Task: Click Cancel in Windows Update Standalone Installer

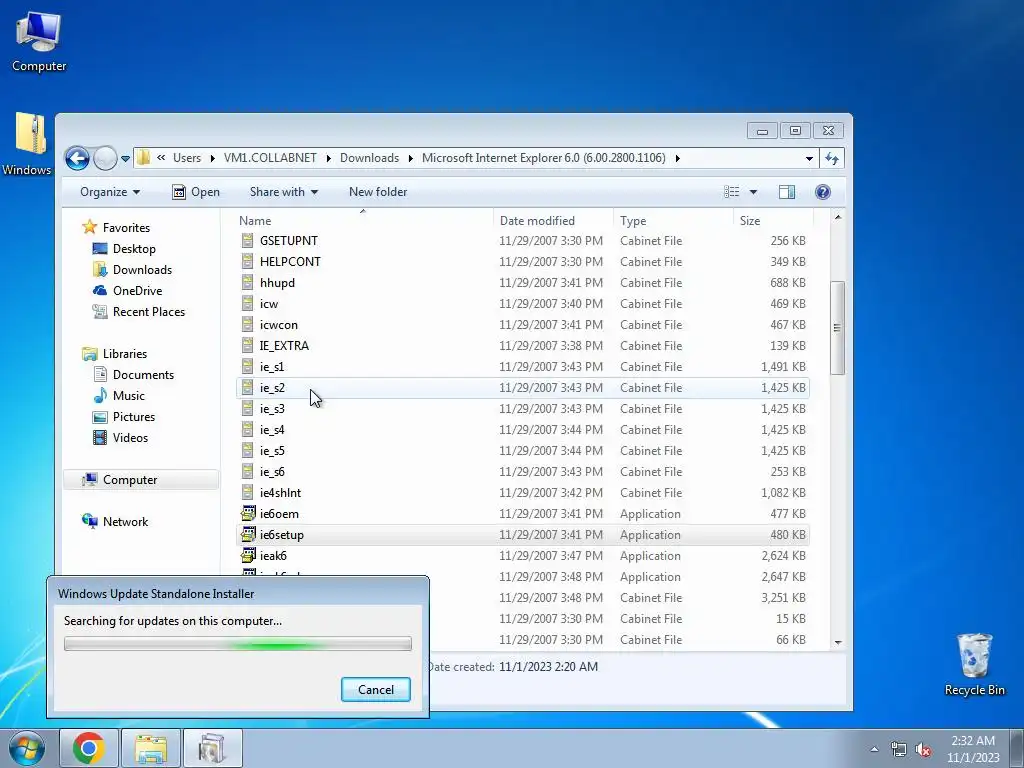Action: click(376, 690)
